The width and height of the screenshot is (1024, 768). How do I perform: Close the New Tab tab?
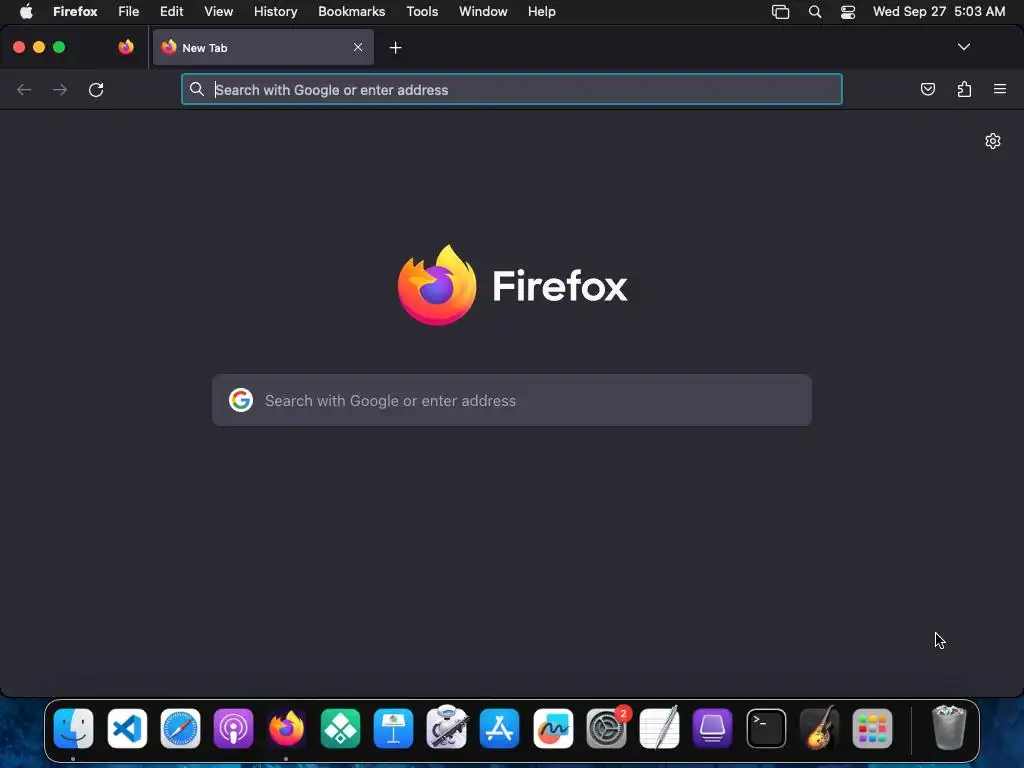pos(358,47)
